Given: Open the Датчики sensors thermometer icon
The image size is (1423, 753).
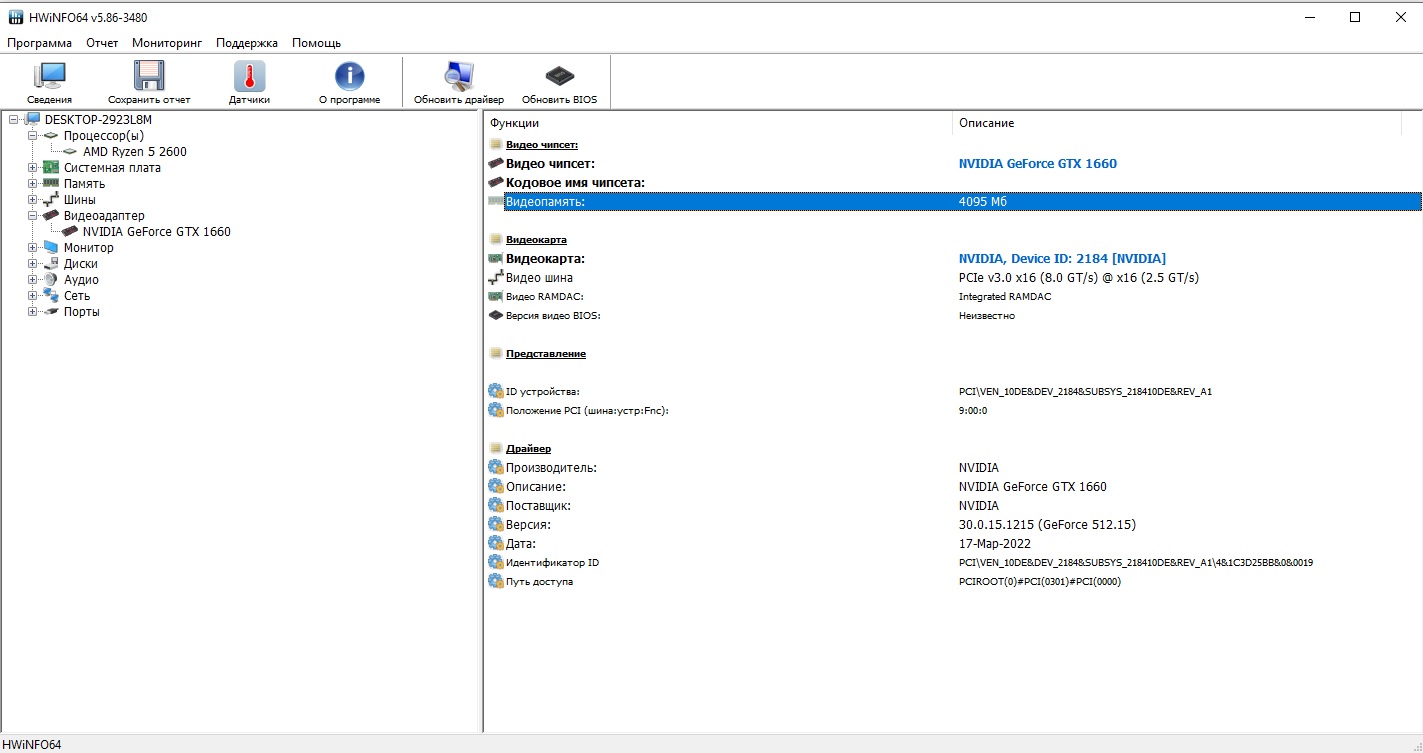Looking at the screenshot, I should tap(249, 76).
